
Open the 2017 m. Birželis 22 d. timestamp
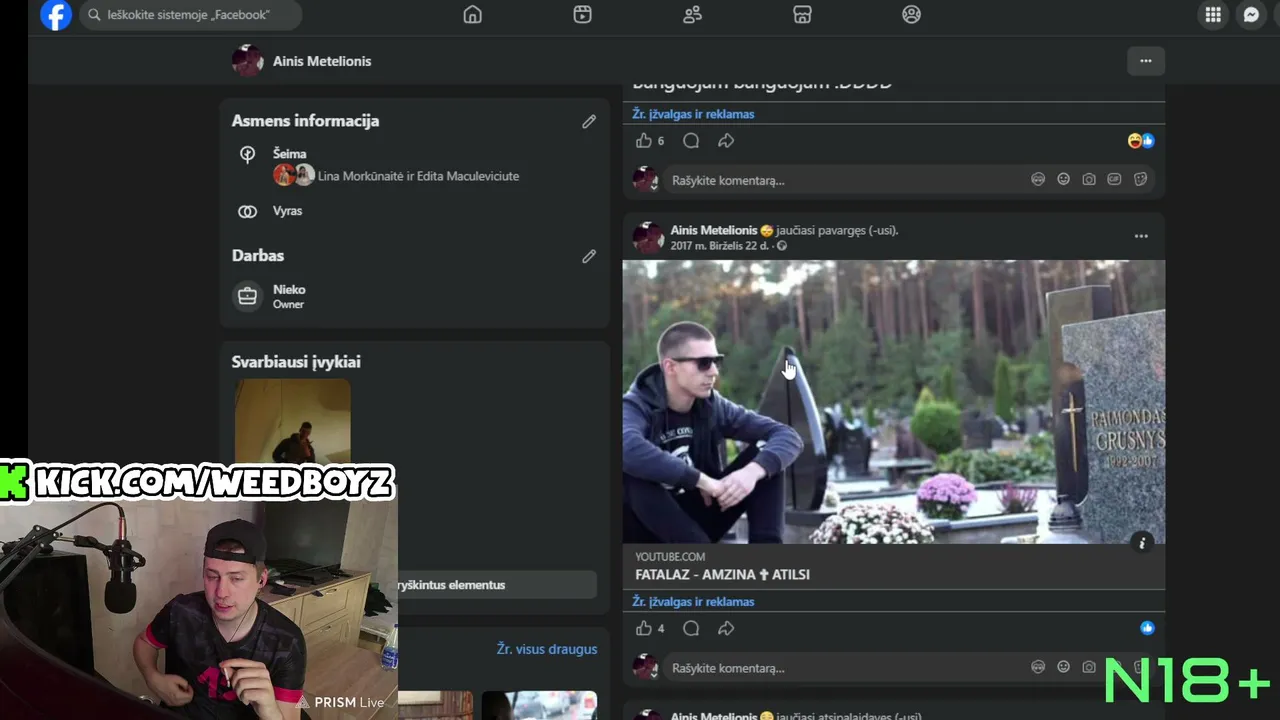pos(721,246)
